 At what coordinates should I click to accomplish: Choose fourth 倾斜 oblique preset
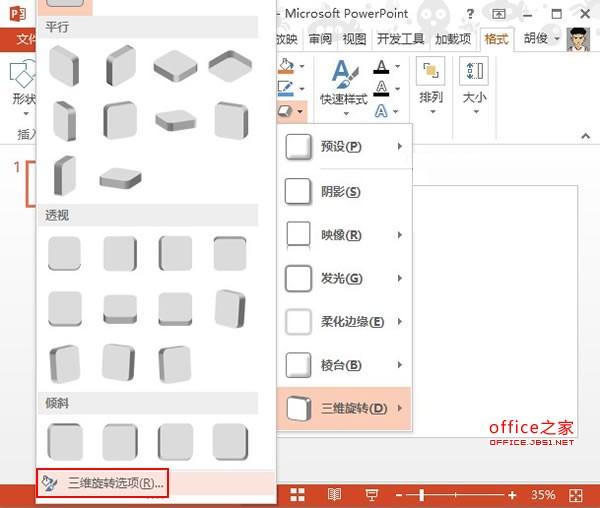(x=230, y=441)
